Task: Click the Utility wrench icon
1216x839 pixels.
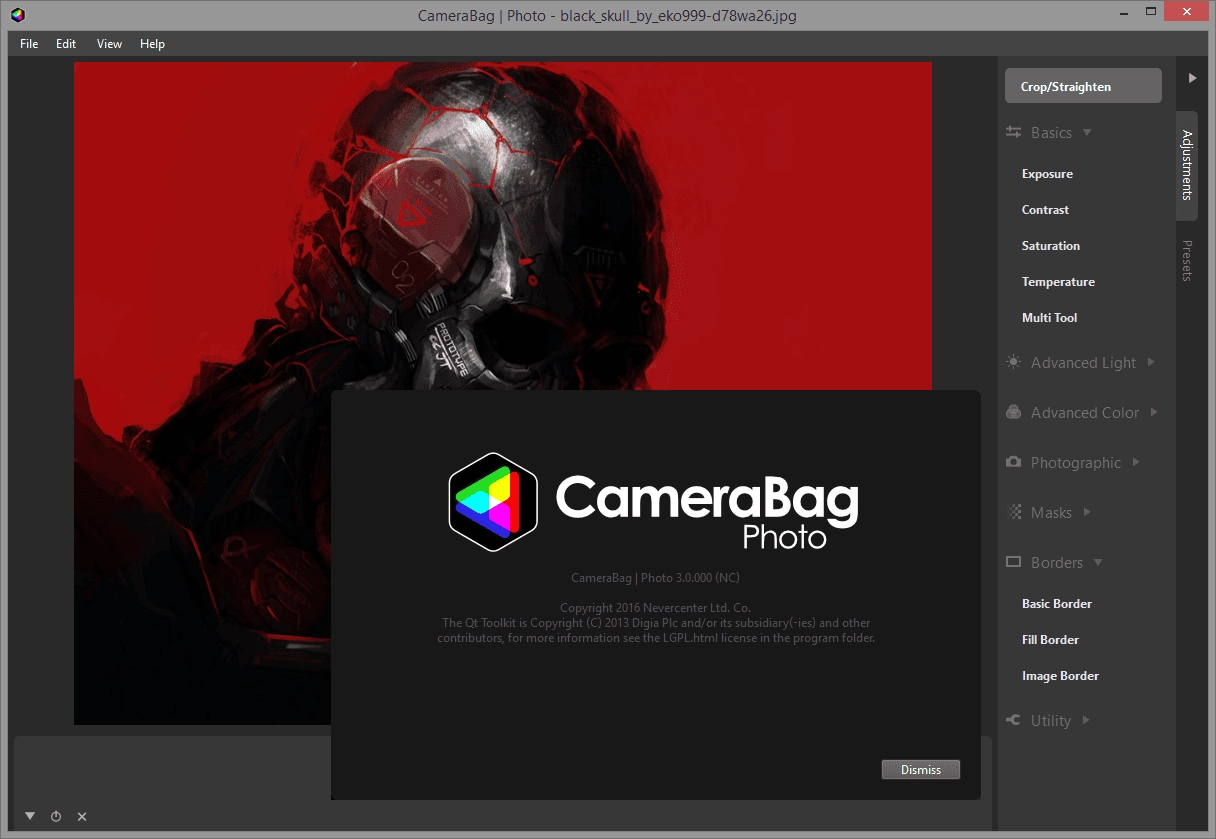Action: click(x=1013, y=720)
